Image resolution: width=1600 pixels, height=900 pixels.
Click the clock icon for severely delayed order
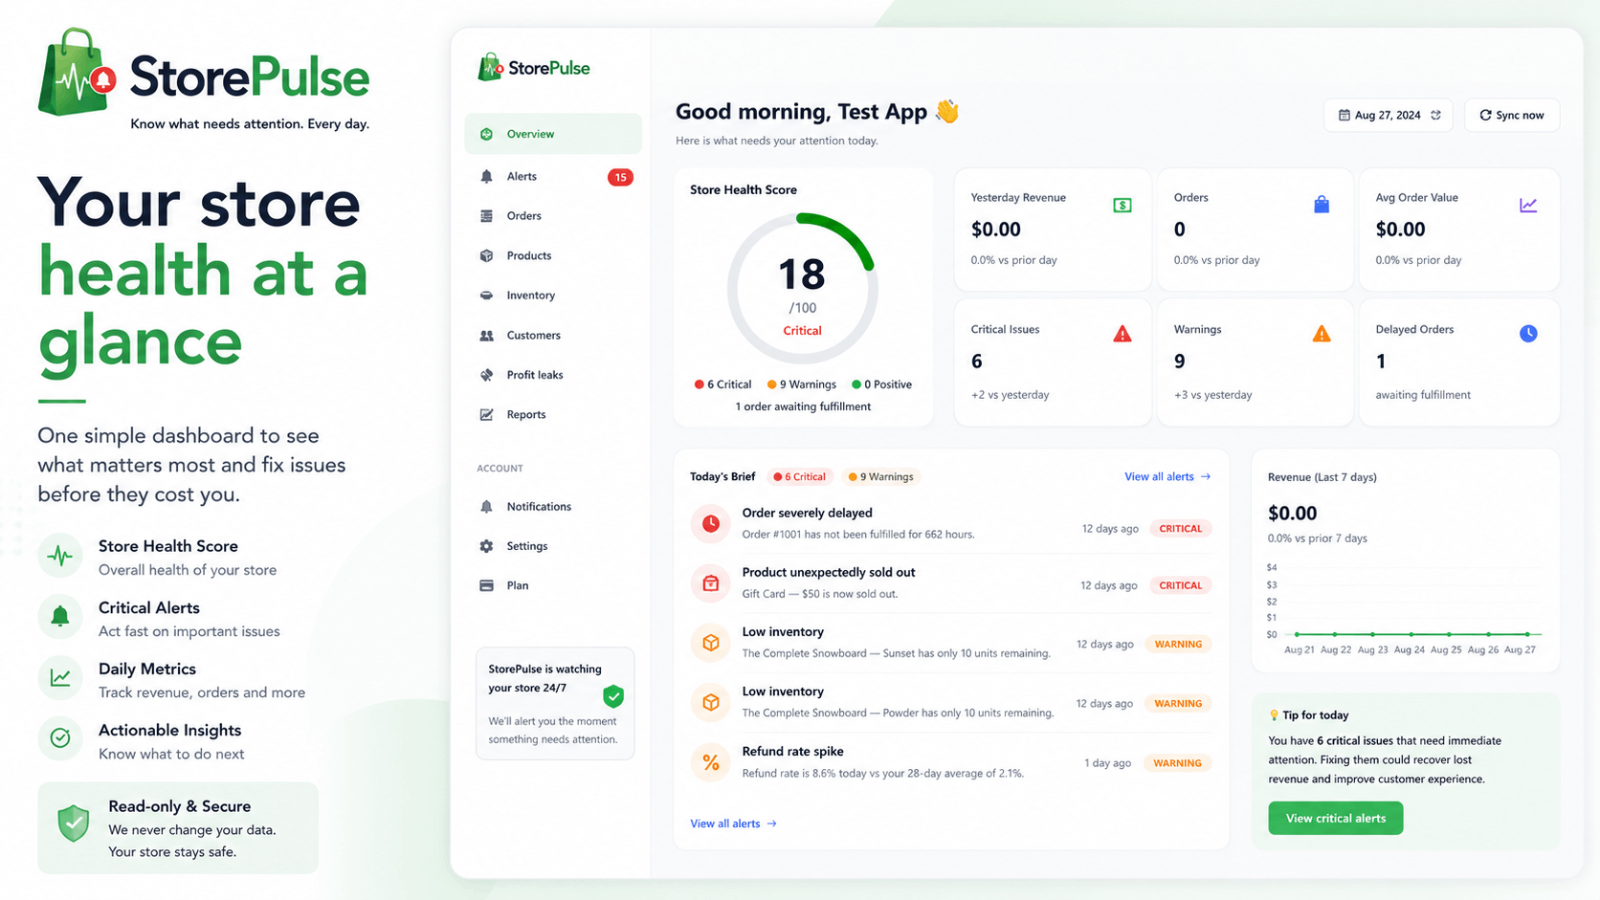click(x=710, y=523)
